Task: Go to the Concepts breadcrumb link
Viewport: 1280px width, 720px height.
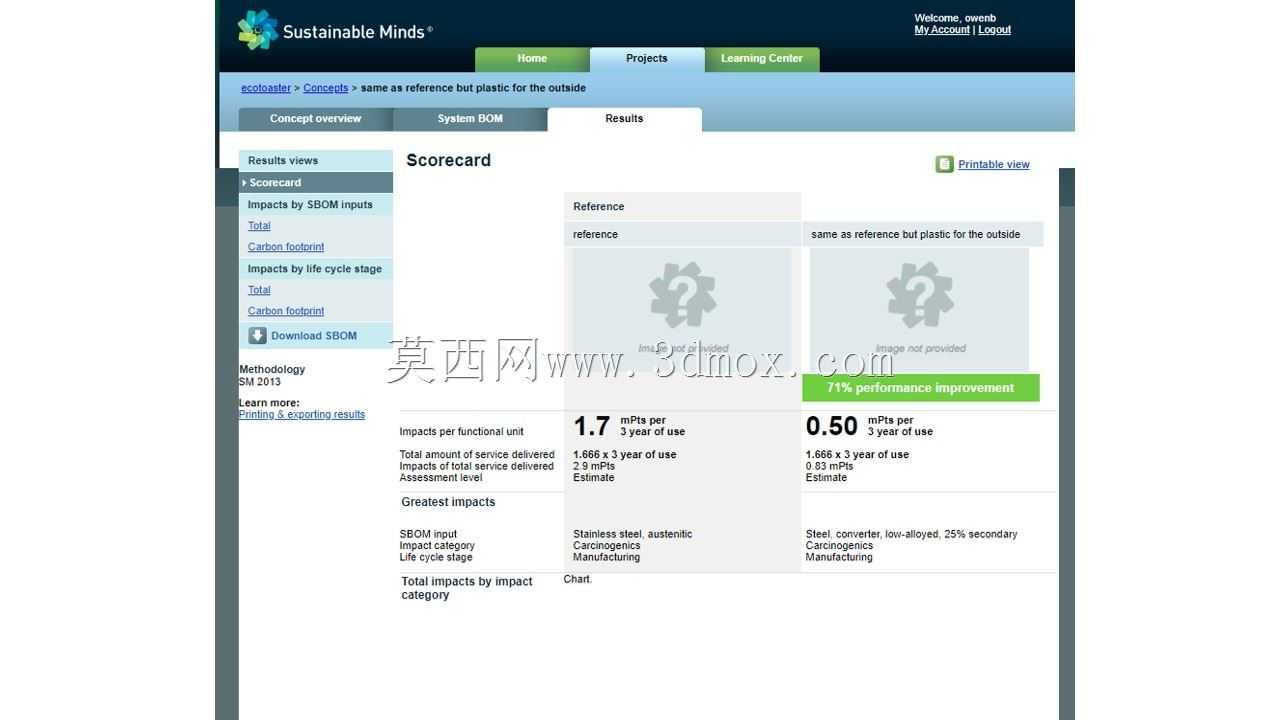Action: [x=326, y=88]
